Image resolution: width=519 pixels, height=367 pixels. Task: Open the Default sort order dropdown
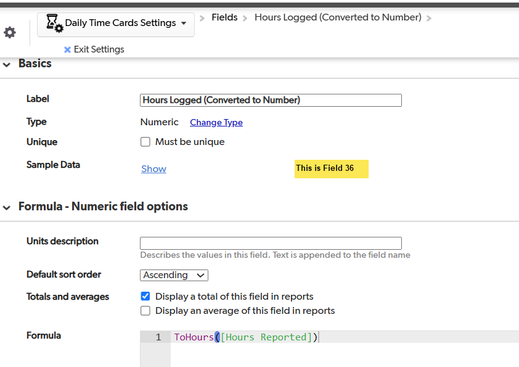pos(174,275)
